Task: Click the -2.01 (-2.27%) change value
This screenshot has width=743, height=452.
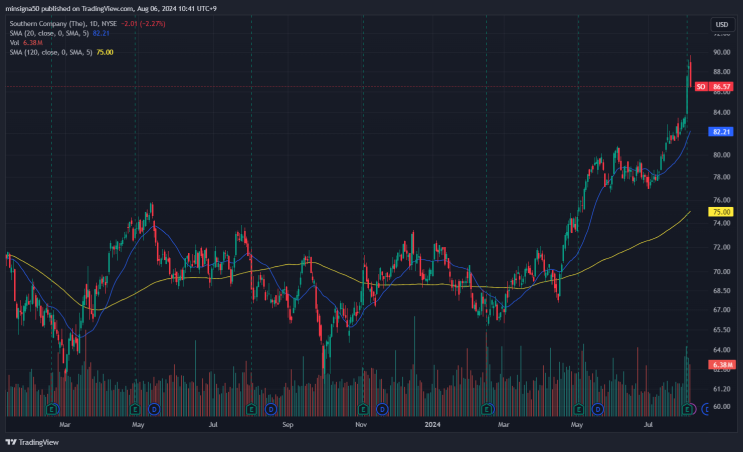Action: click(x=143, y=24)
